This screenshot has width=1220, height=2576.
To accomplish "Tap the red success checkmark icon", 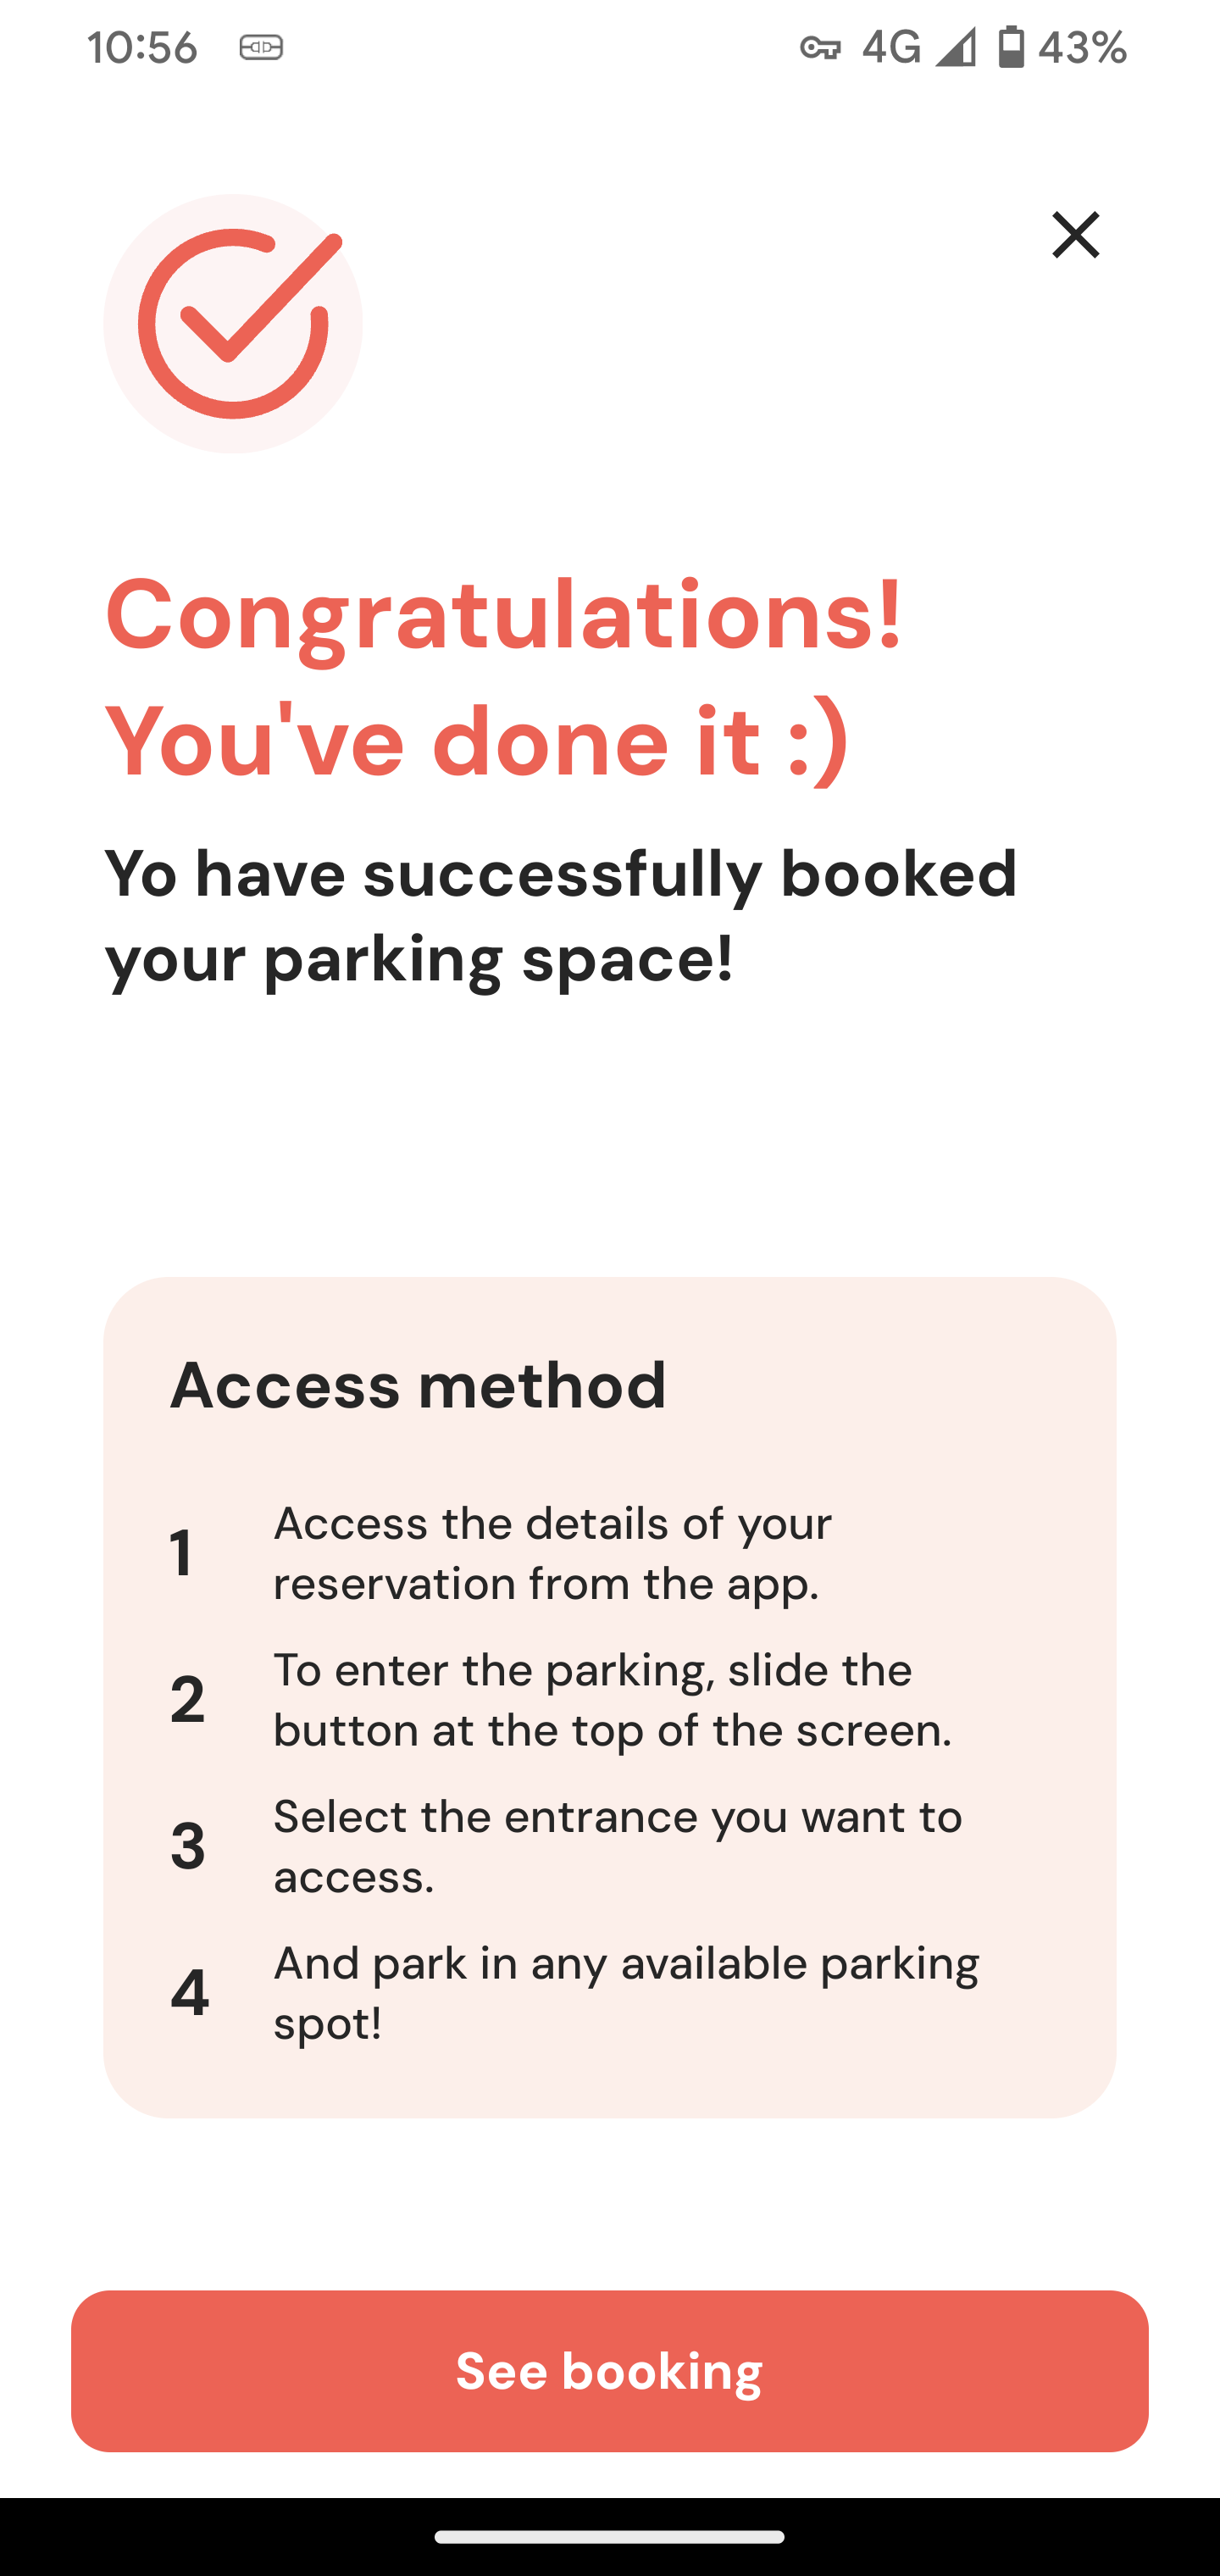I will (233, 323).
